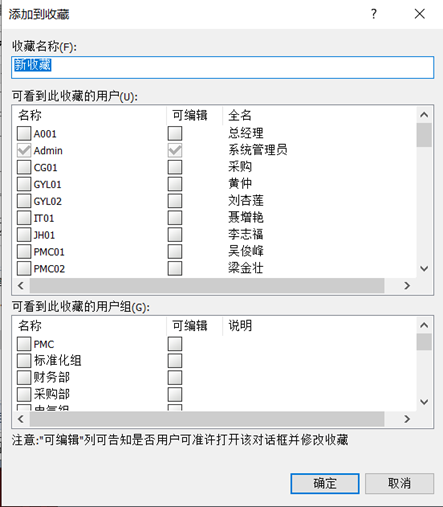
Task: Click right arrow of users horizontal scrollbar
Action: click(x=407, y=286)
